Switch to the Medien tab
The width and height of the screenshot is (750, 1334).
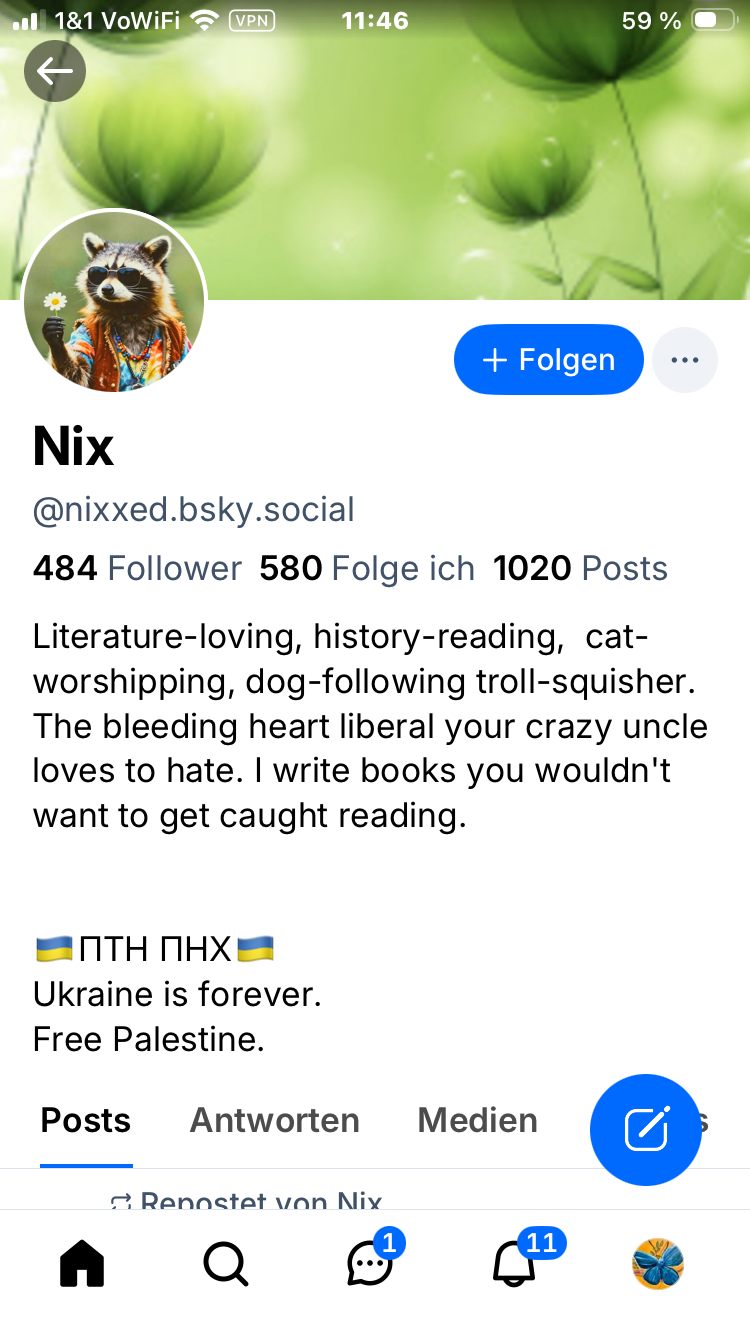pos(477,1121)
